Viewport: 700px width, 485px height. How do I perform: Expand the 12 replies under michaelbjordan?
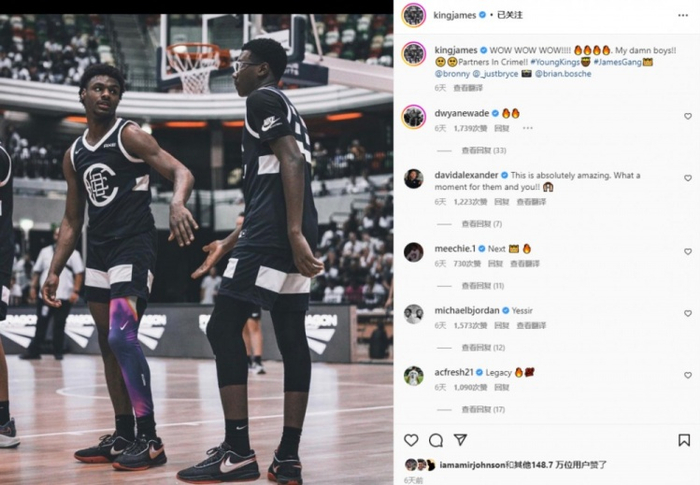tap(483, 347)
